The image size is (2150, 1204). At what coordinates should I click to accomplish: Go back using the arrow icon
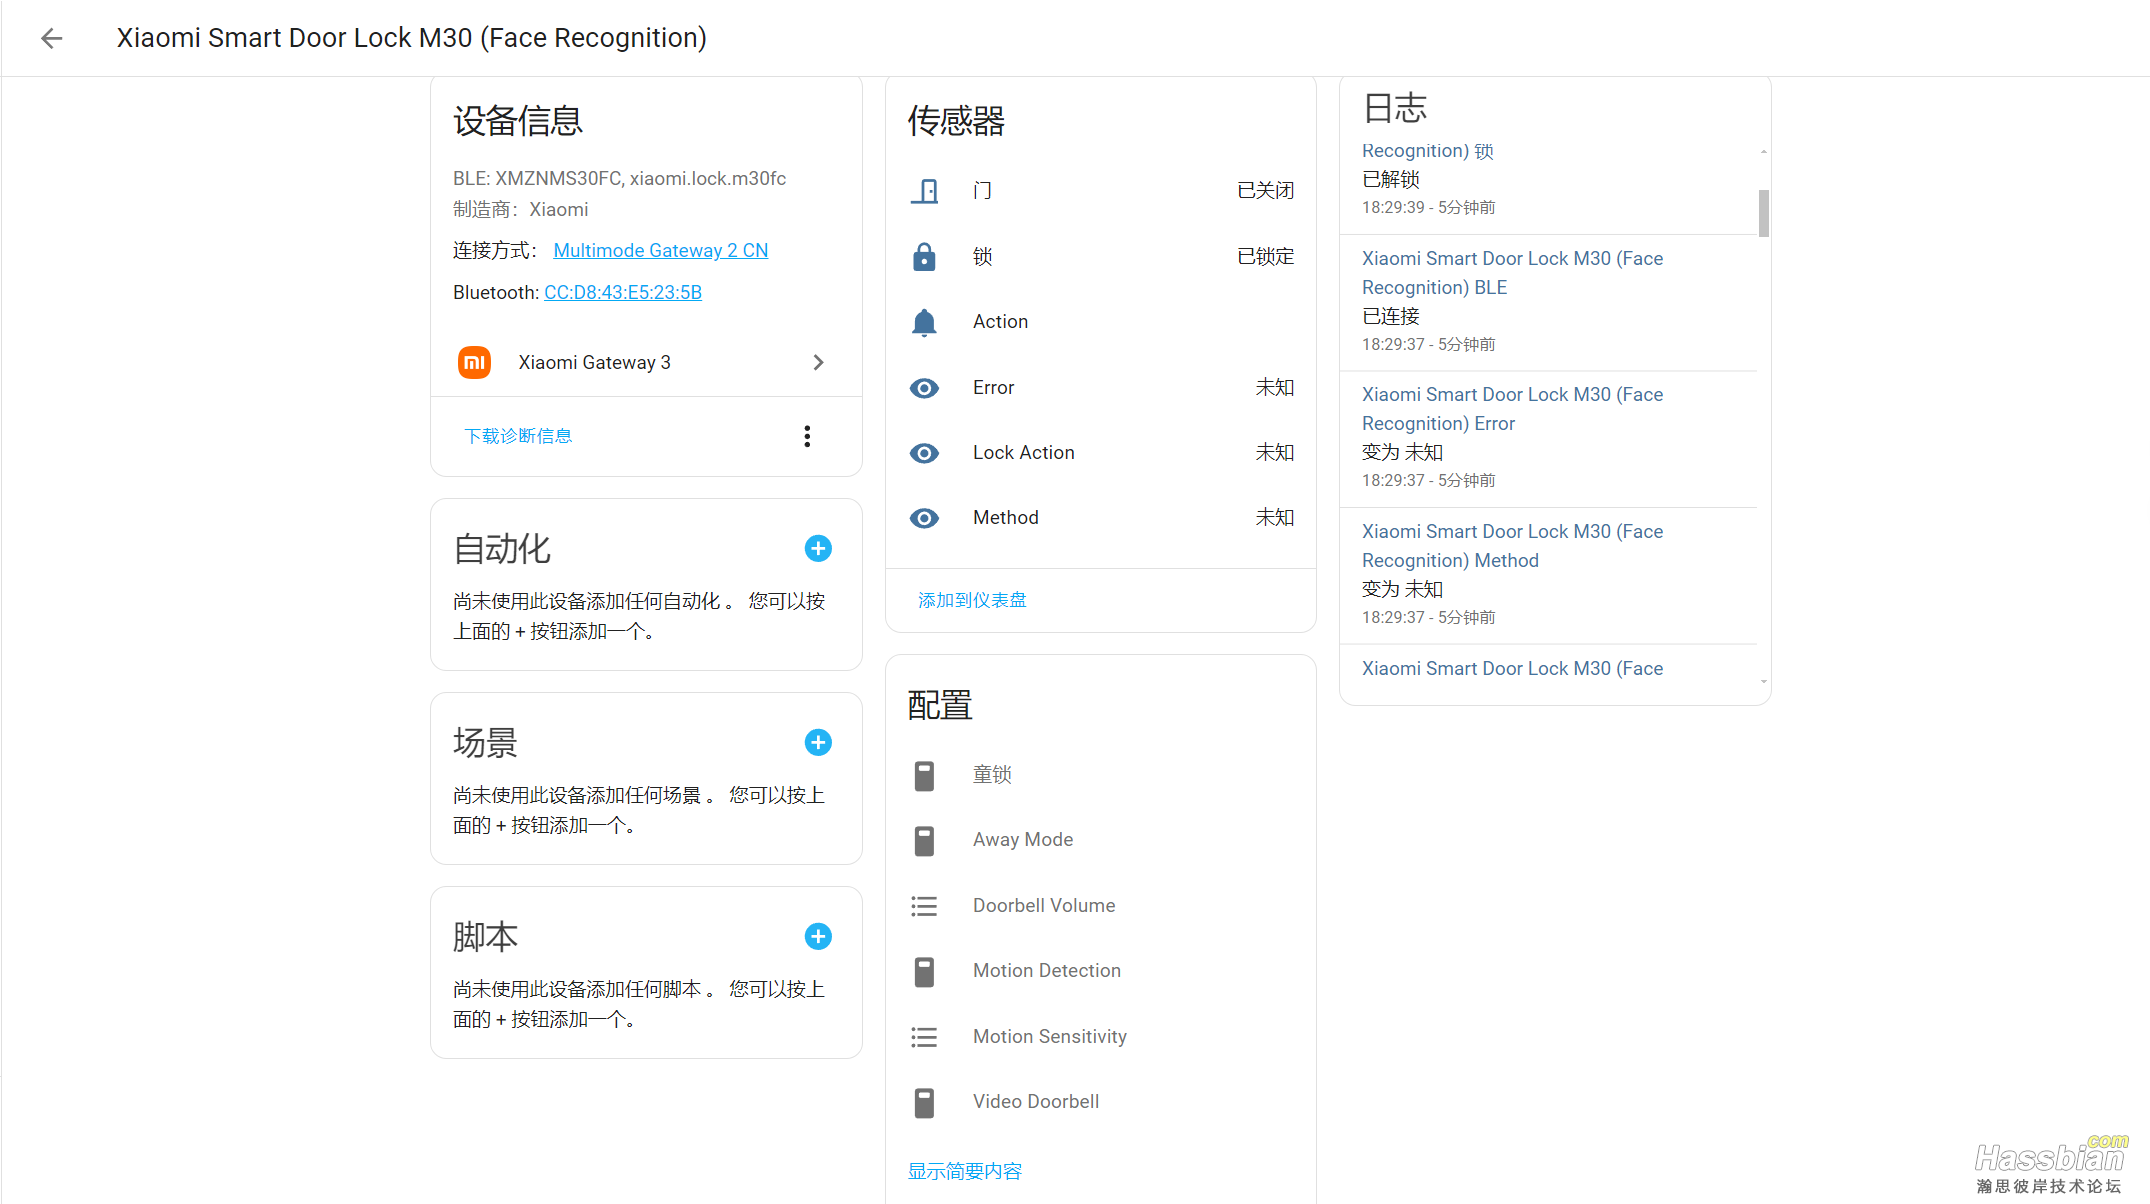click(x=52, y=38)
